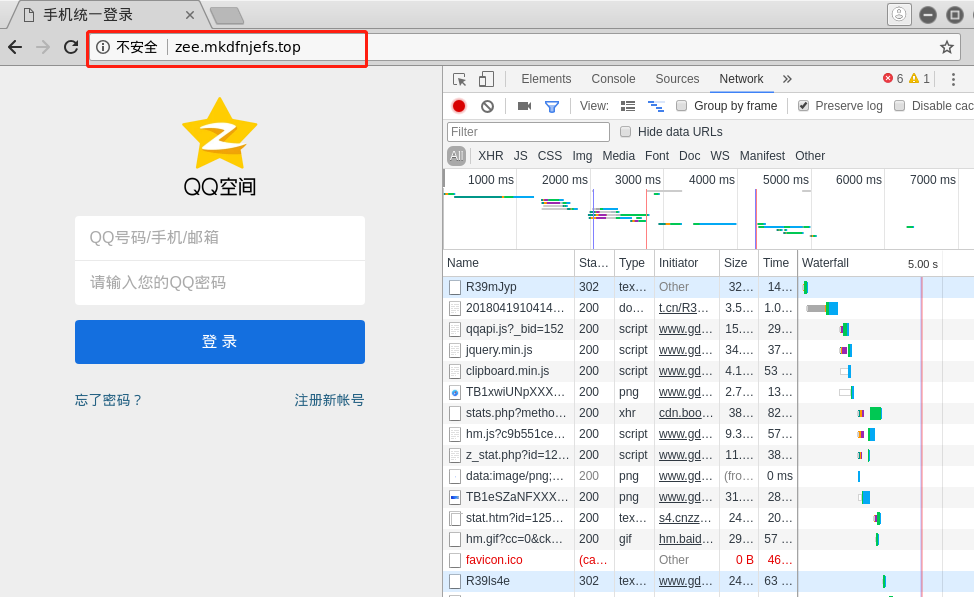The image size is (974, 597).
Task: Click the address bar URL zee.mkdfnjefs.top
Action: (238, 47)
